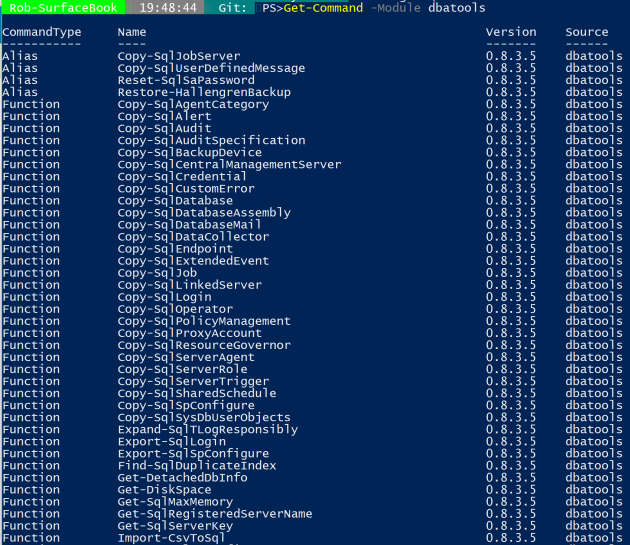Click dbatools source in Import-CsvToSql row
The height and width of the screenshot is (545, 630).
coord(594,539)
